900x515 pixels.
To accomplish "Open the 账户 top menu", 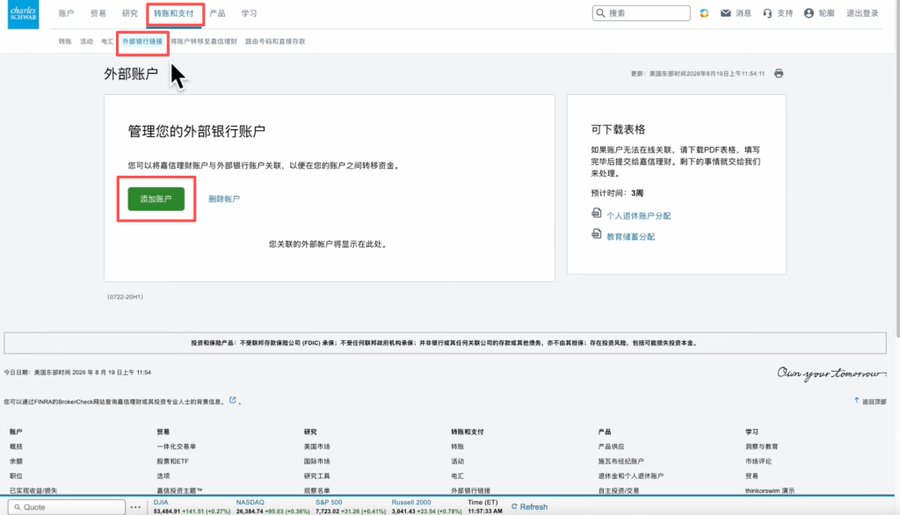I will click(x=66, y=13).
